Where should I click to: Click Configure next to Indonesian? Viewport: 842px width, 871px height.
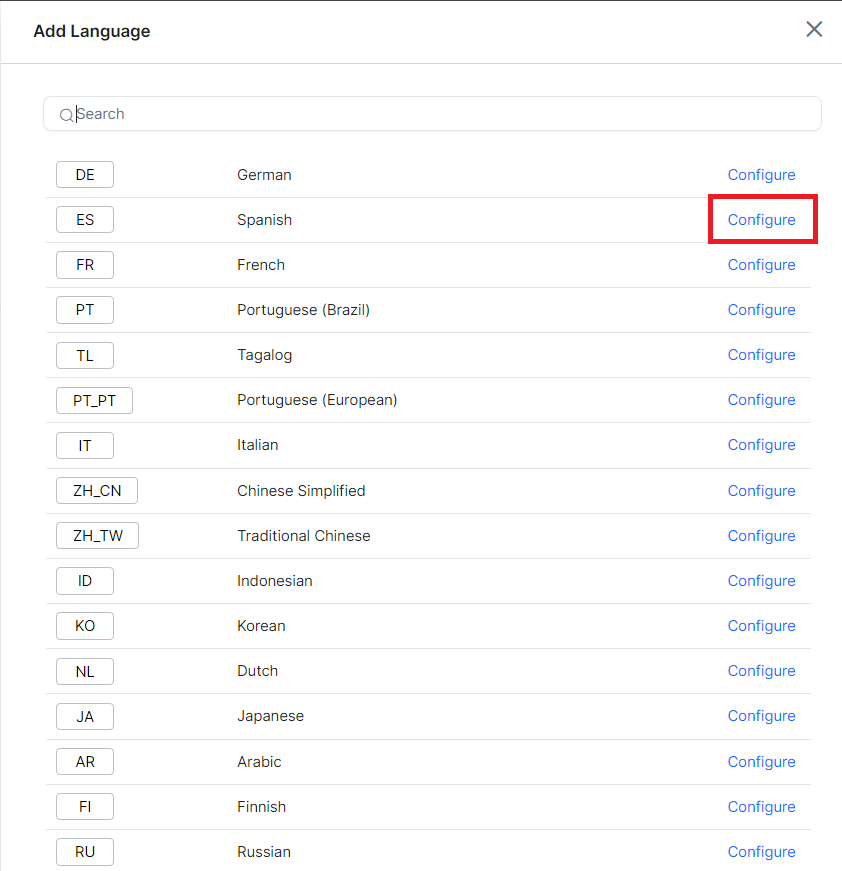(761, 581)
